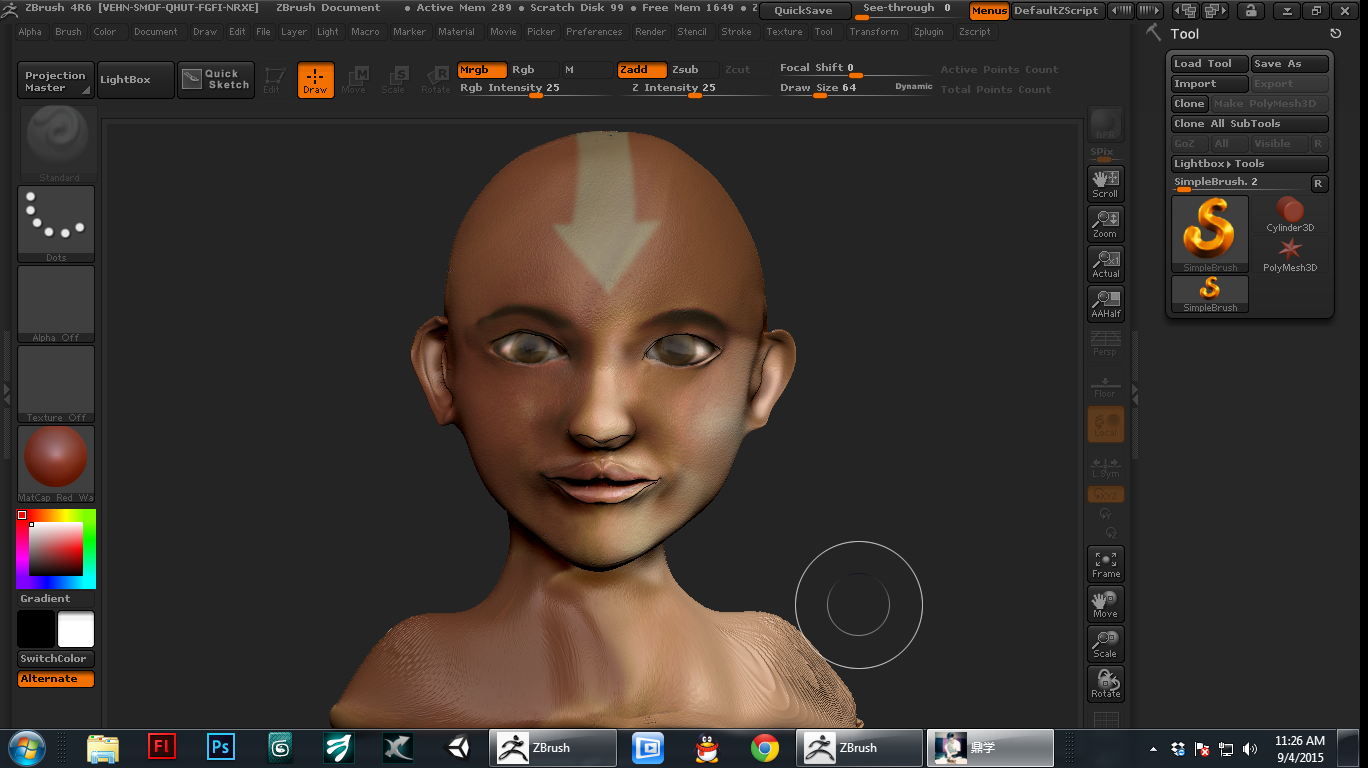Click the QuickSave button
Viewport: 1368px width, 768px height.
point(805,11)
